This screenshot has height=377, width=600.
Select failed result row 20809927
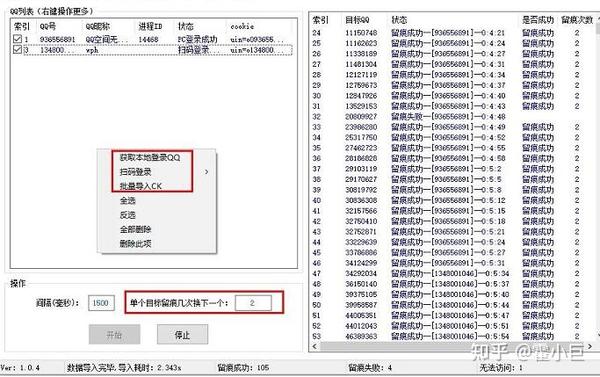(452, 116)
